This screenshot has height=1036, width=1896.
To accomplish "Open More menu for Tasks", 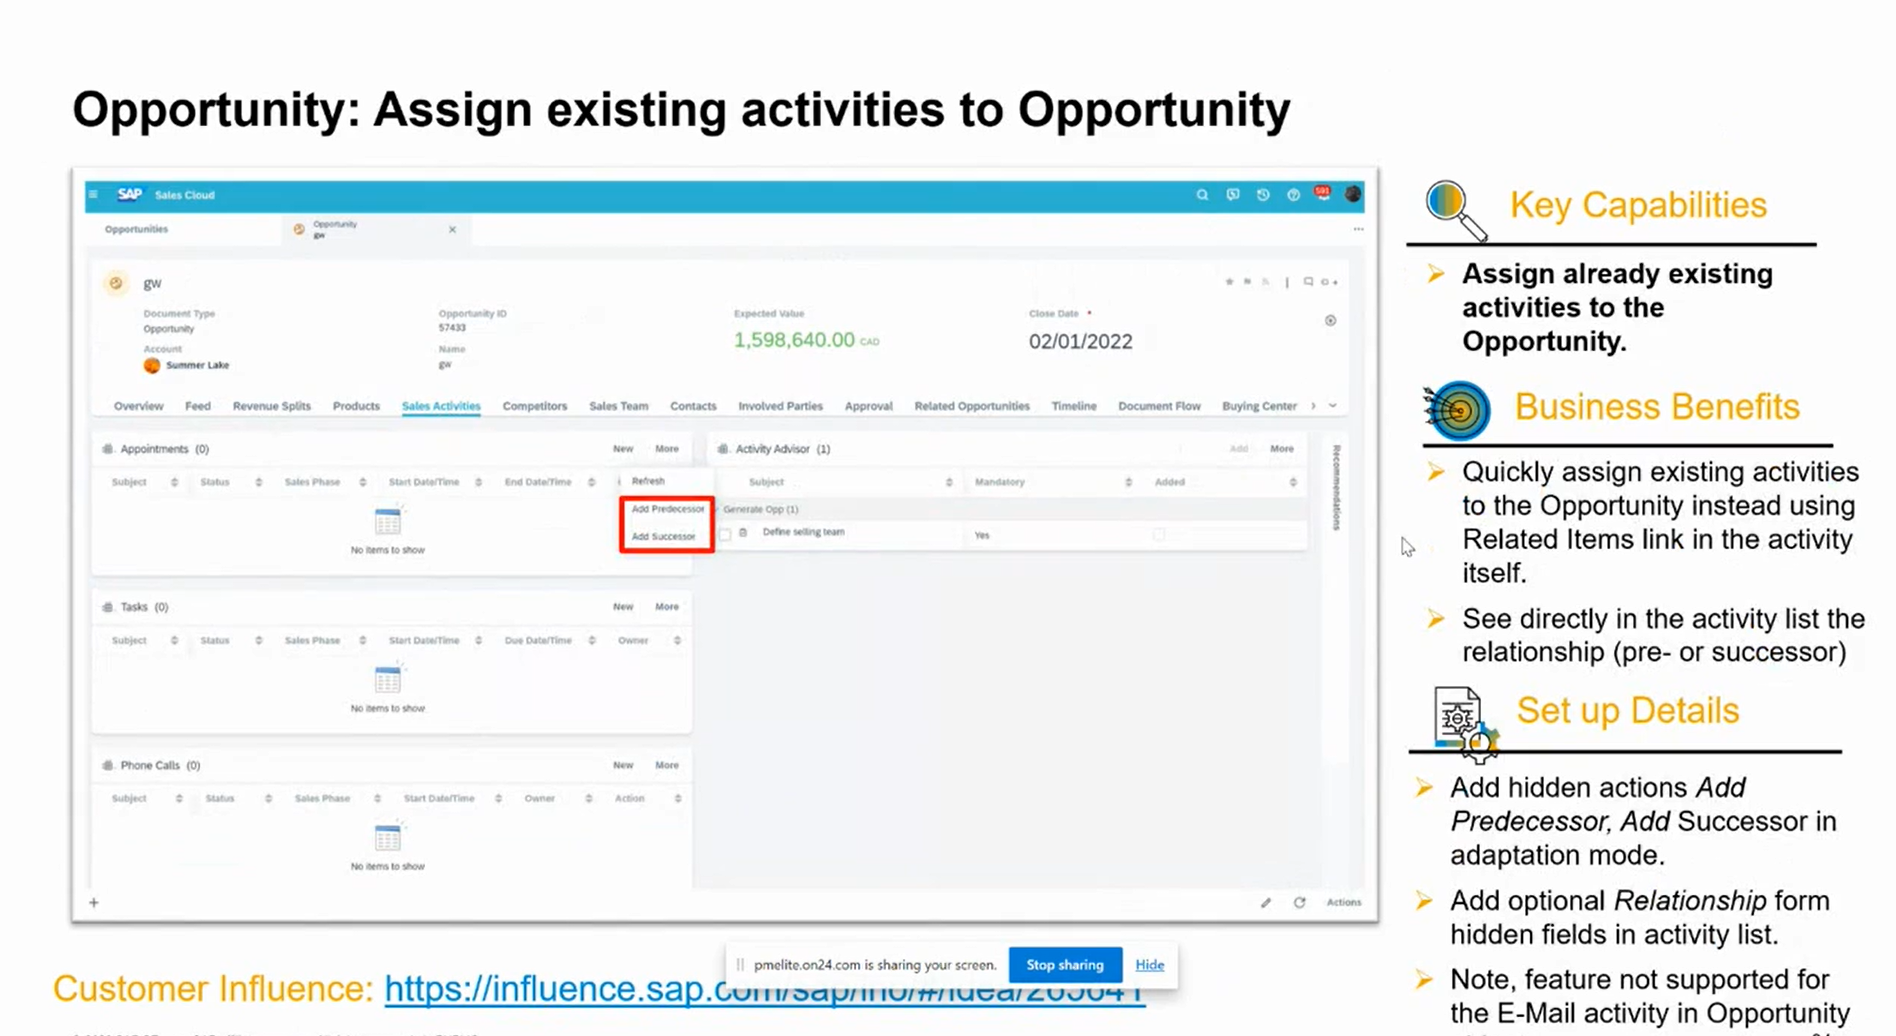I will pyautogui.click(x=666, y=607).
